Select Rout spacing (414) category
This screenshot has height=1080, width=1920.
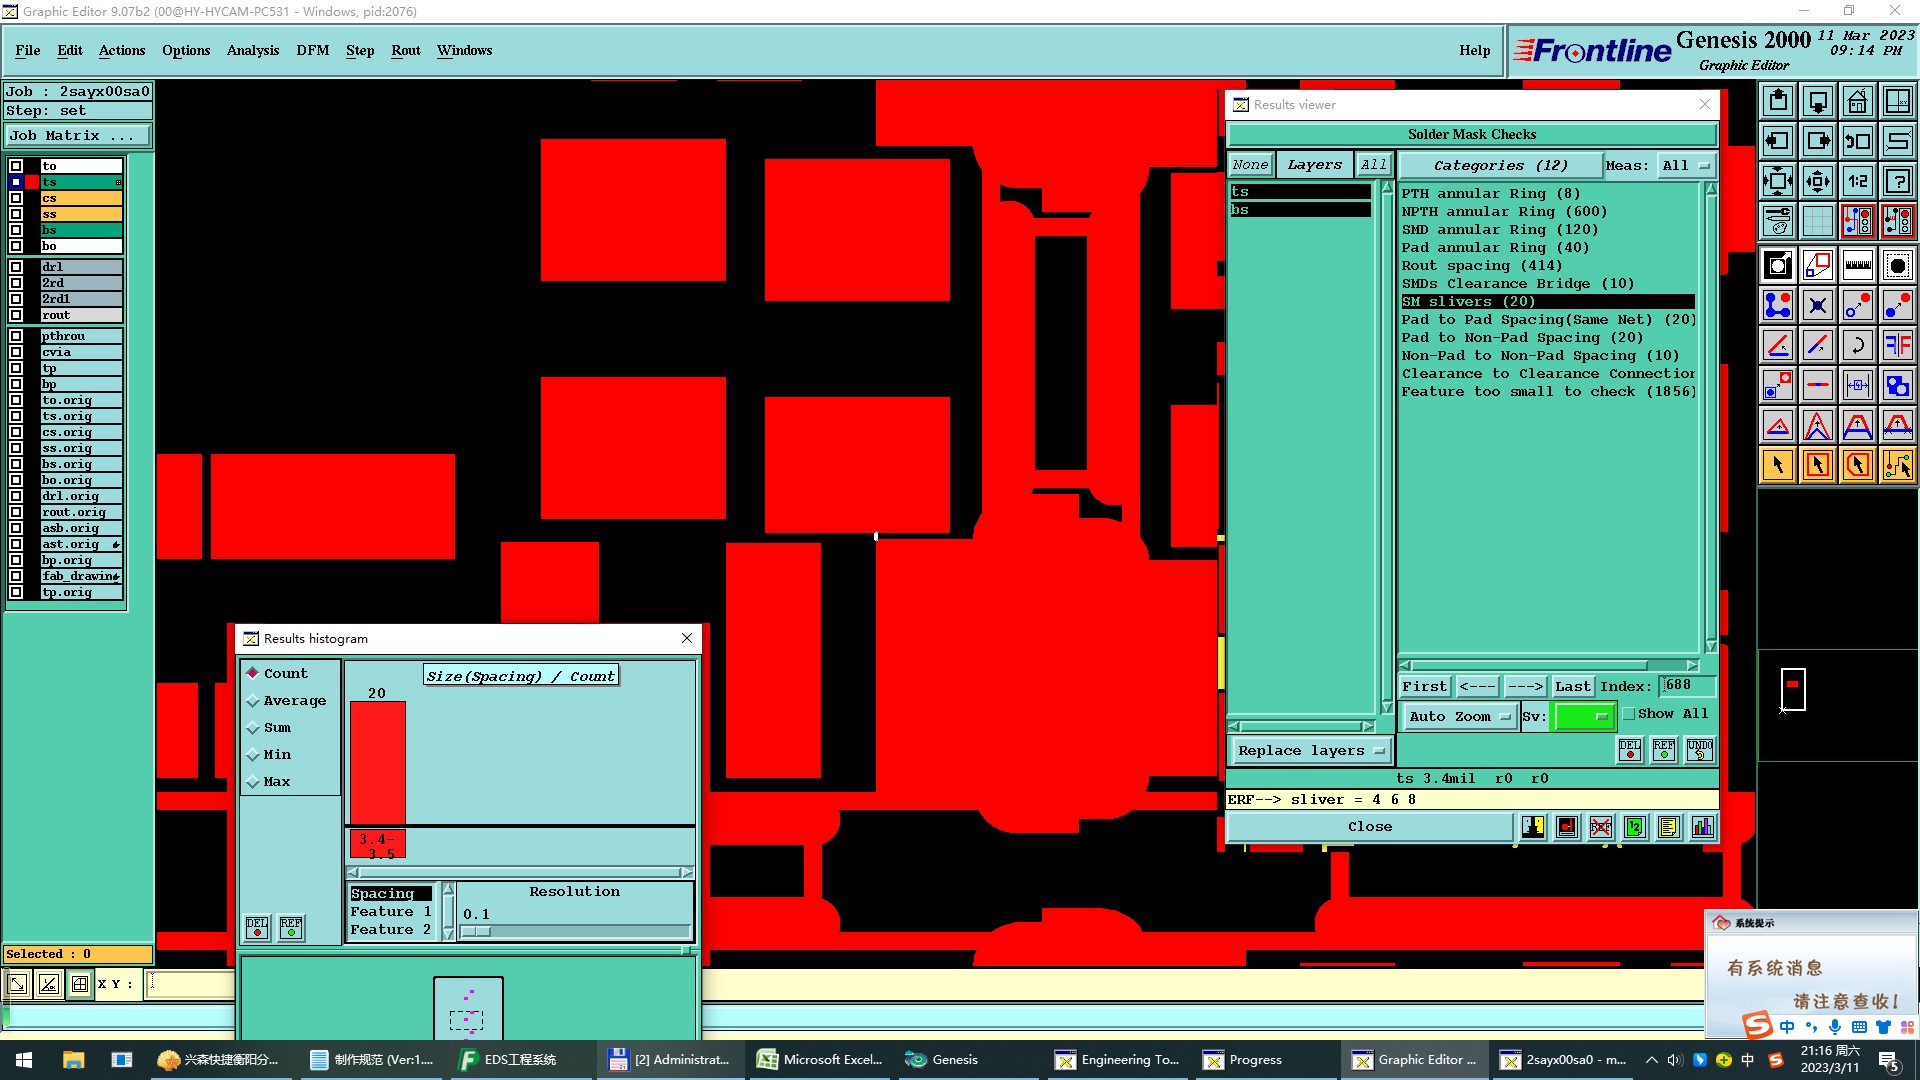[x=1480, y=266]
